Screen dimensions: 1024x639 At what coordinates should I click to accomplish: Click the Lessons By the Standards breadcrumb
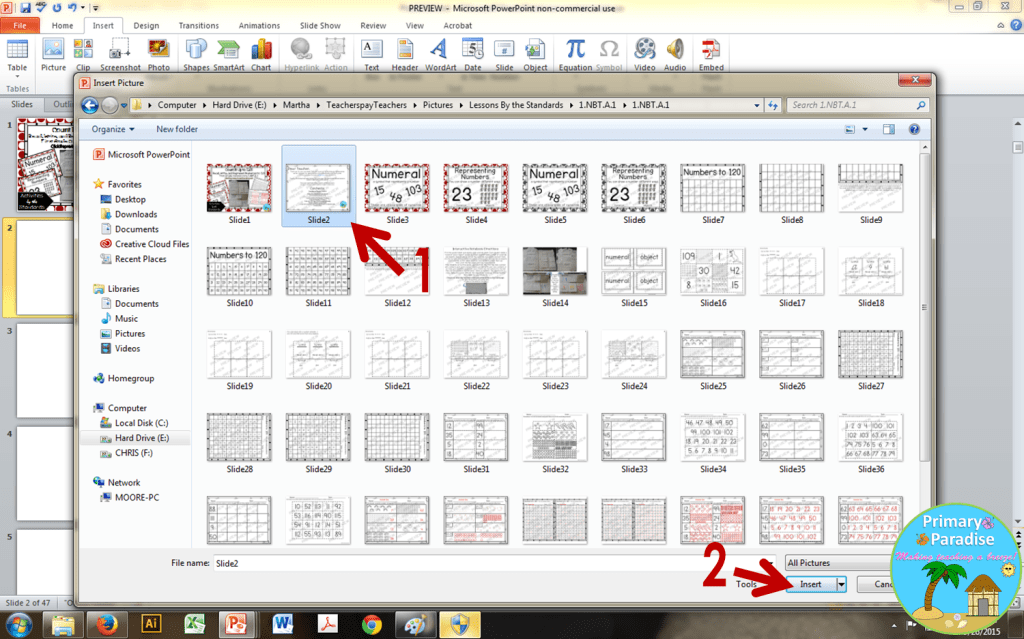pyautogui.click(x=516, y=105)
